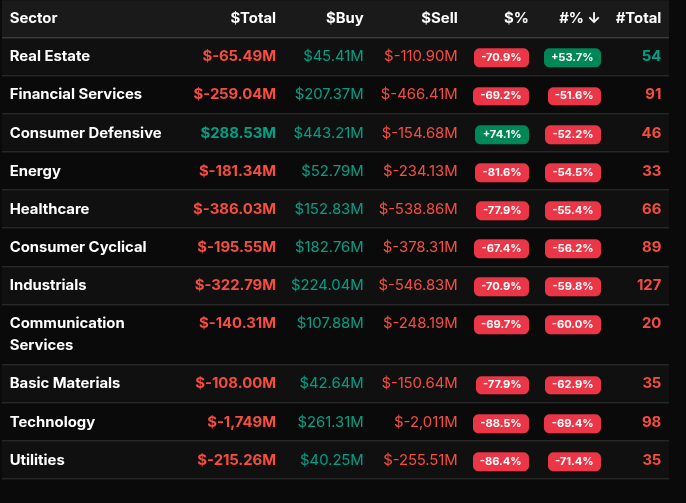This screenshot has width=686, height=503.
Task: Sort by the $% column header
Action: 516,18
